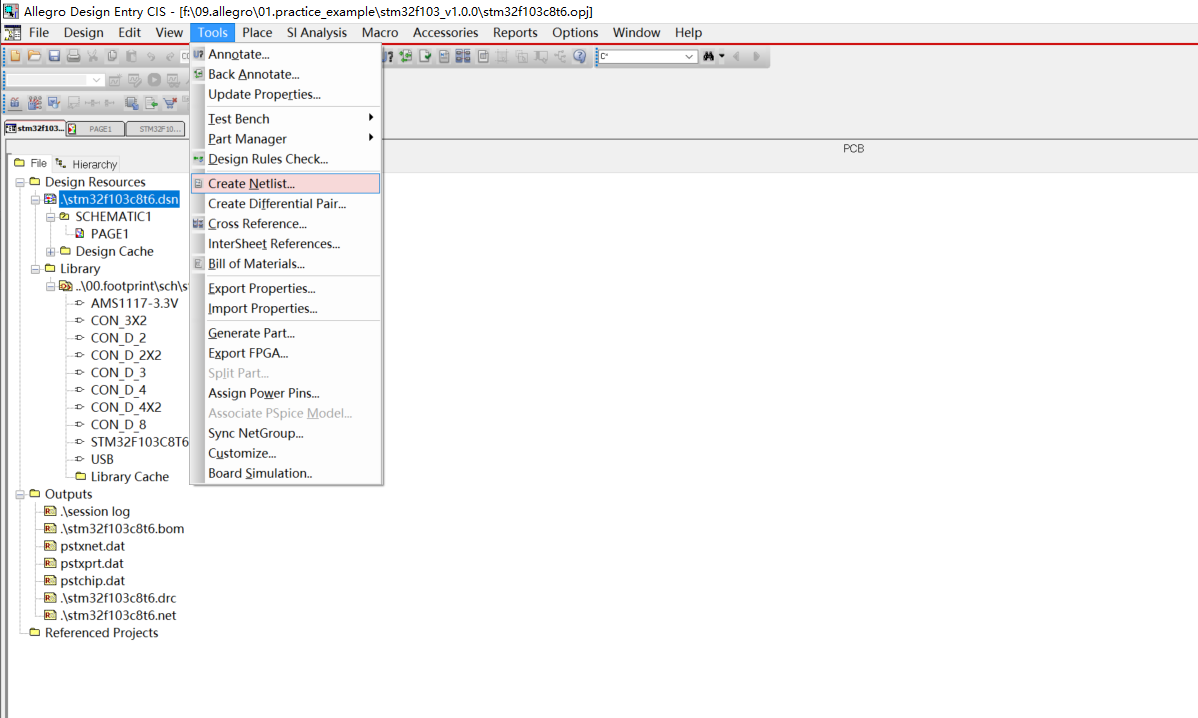This screenshot has width=1198, height=718.
Task: Choose Annotate... from Tools menu
Action: (x=285, y=54)
